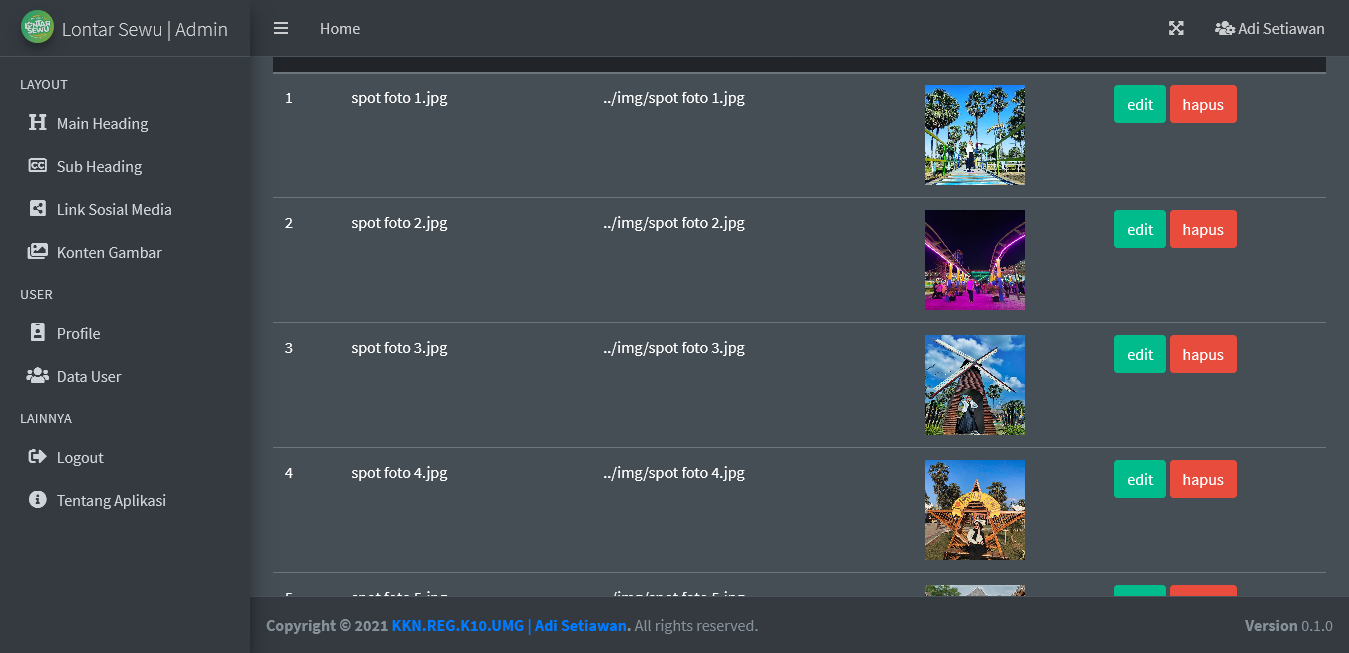This screenshot has height=653, width=1349.
Task: Click the LAINNYA section header
Action: [x=46, y=419]
